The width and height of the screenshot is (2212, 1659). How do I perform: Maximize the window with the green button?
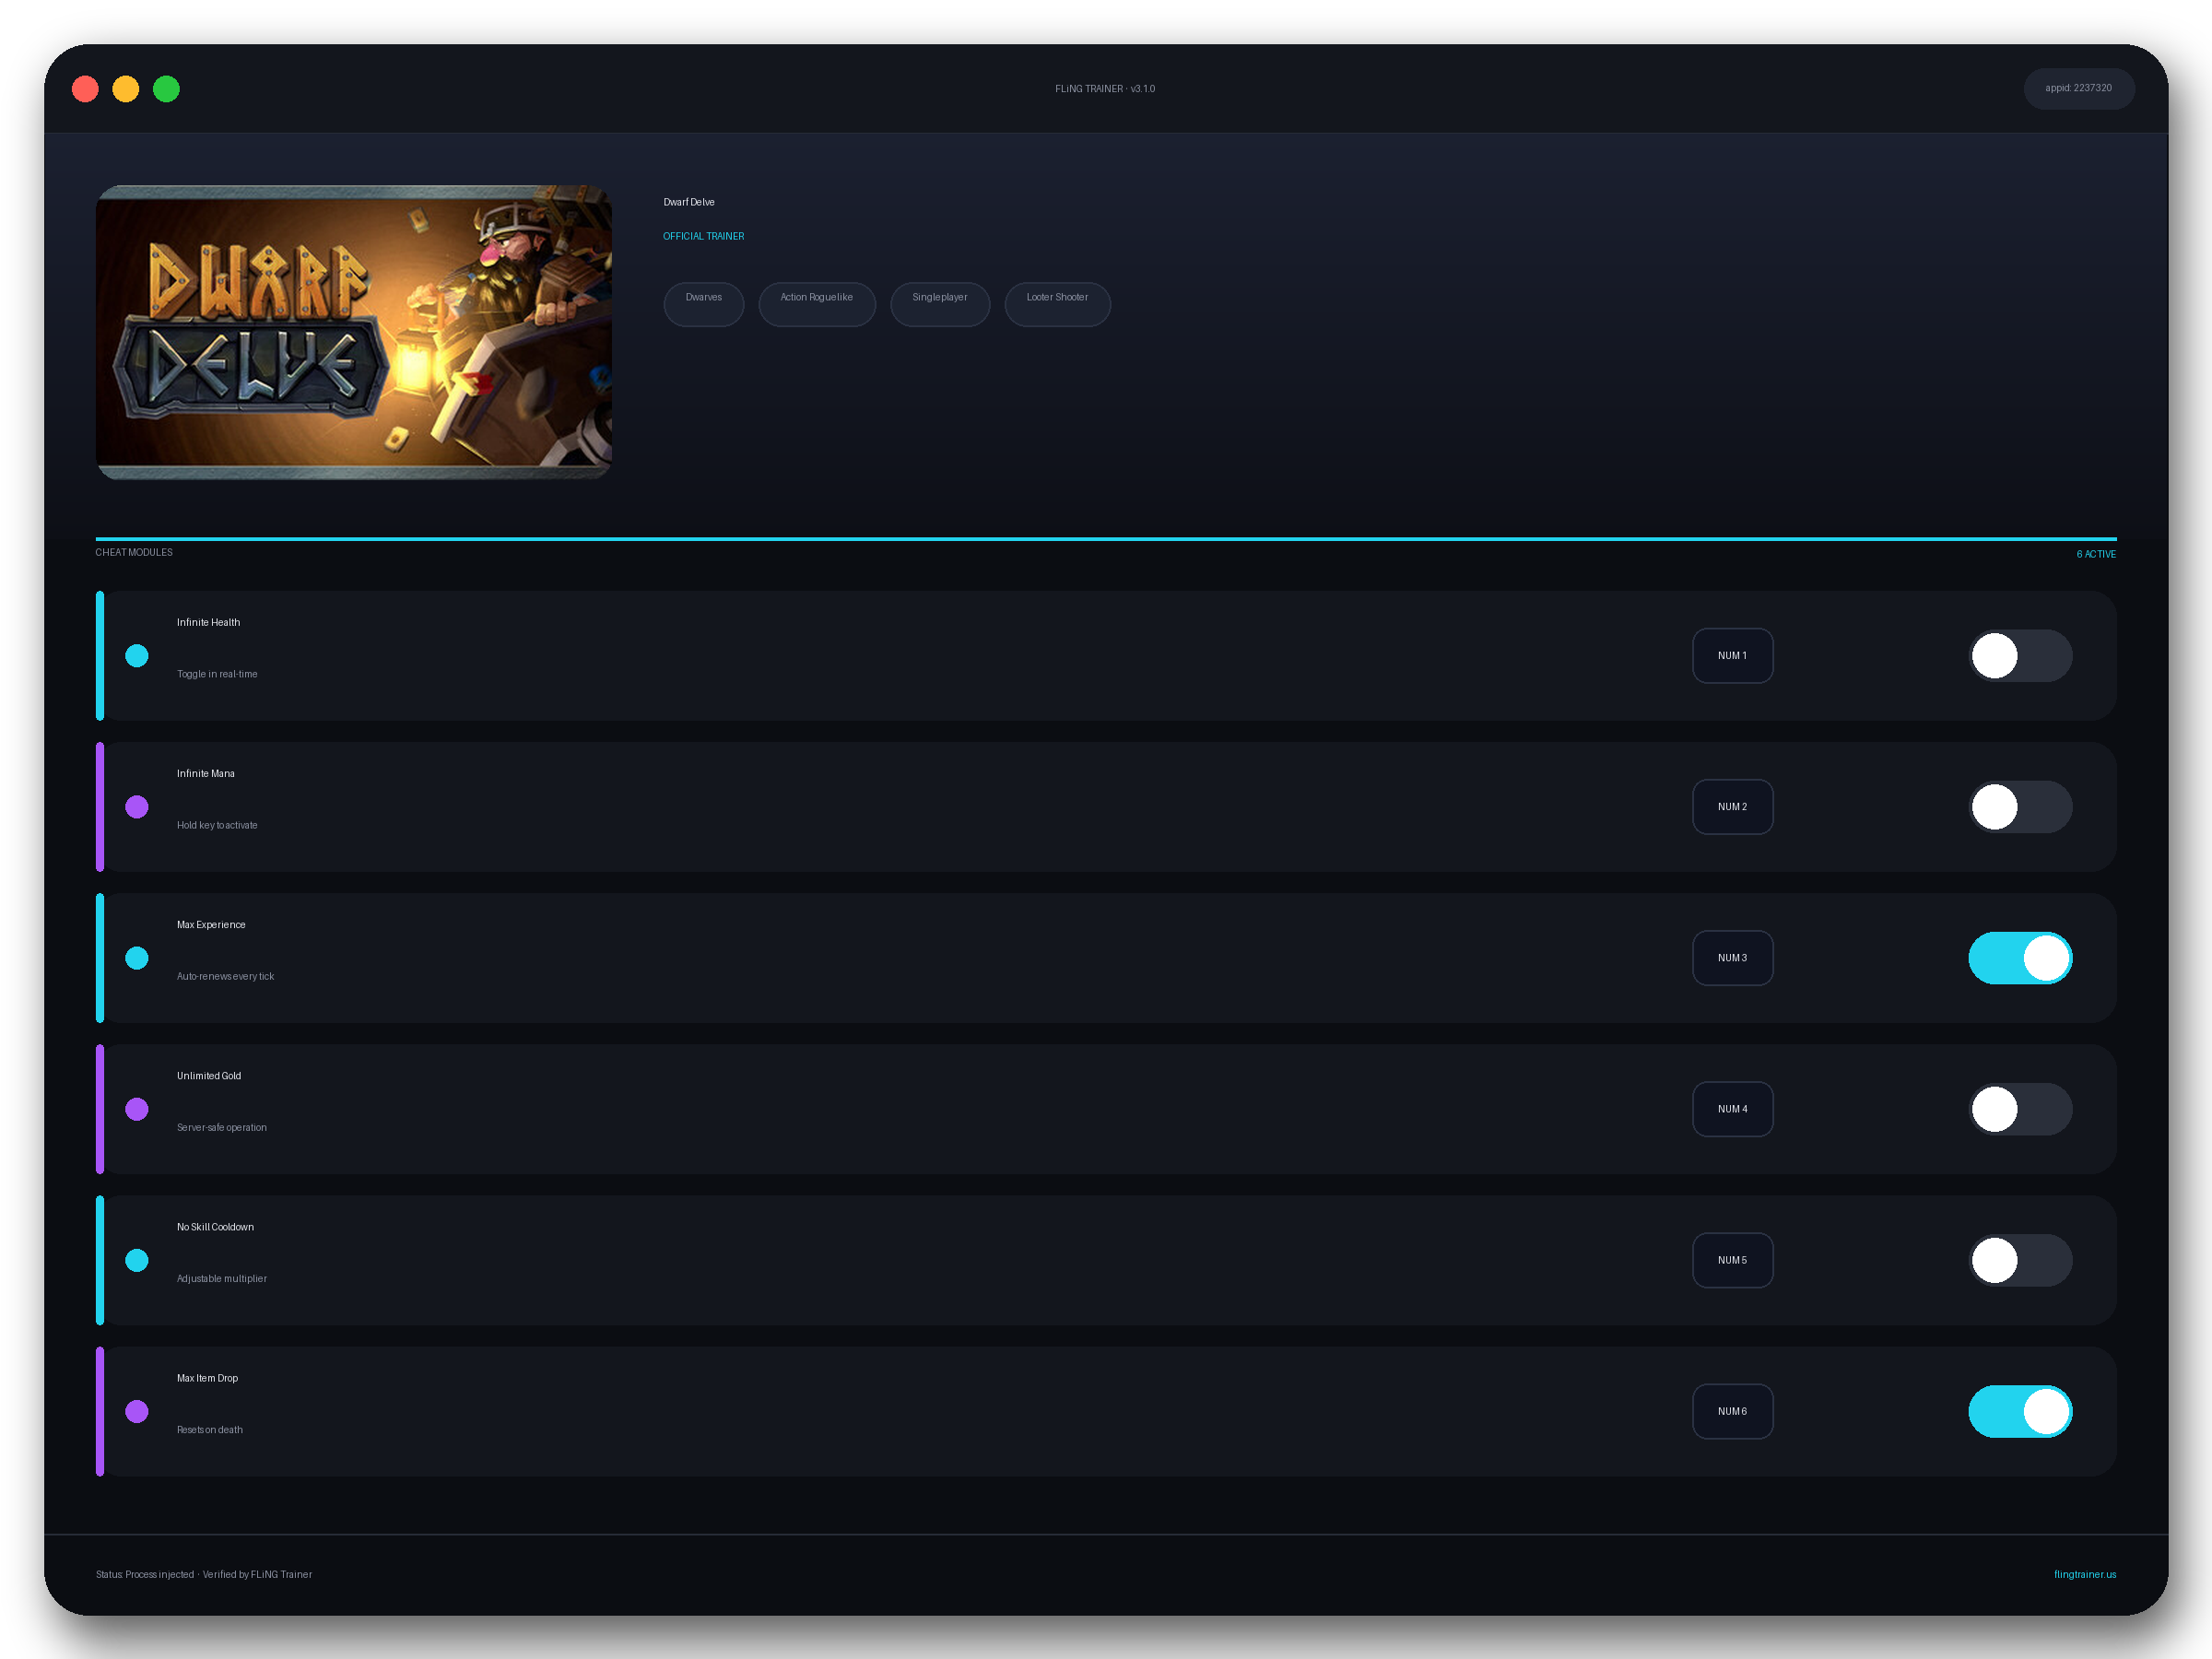pyautogui.click(x=166, y=89)
